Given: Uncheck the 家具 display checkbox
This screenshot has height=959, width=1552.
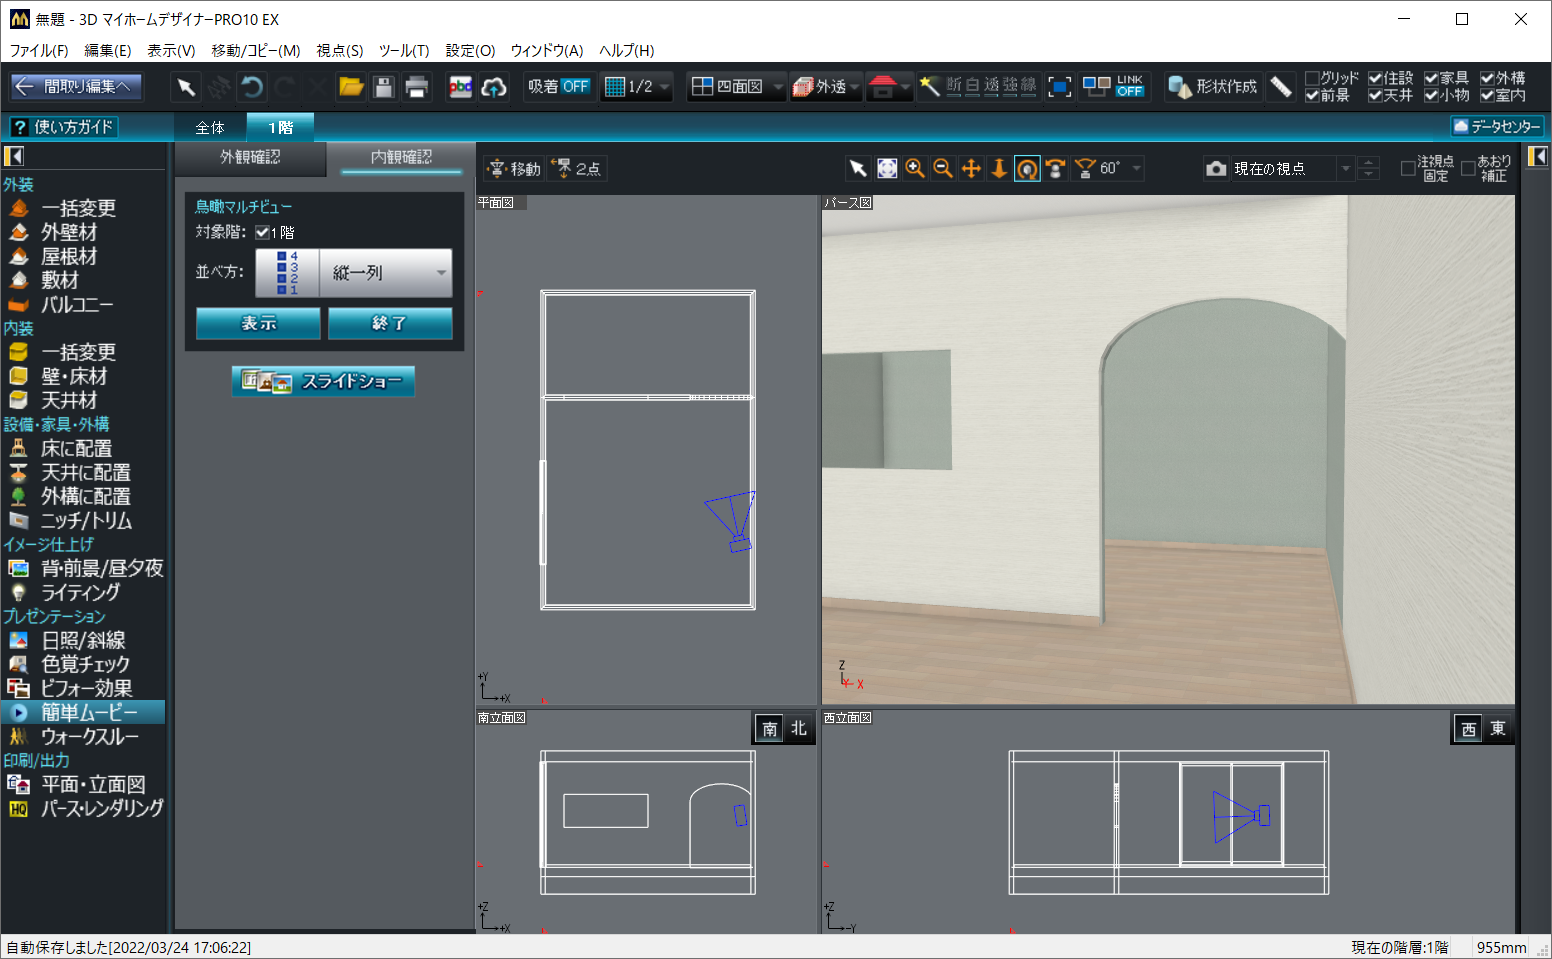Looking at the screenshot, I should pyautogui.click(x=1431, y=78).
